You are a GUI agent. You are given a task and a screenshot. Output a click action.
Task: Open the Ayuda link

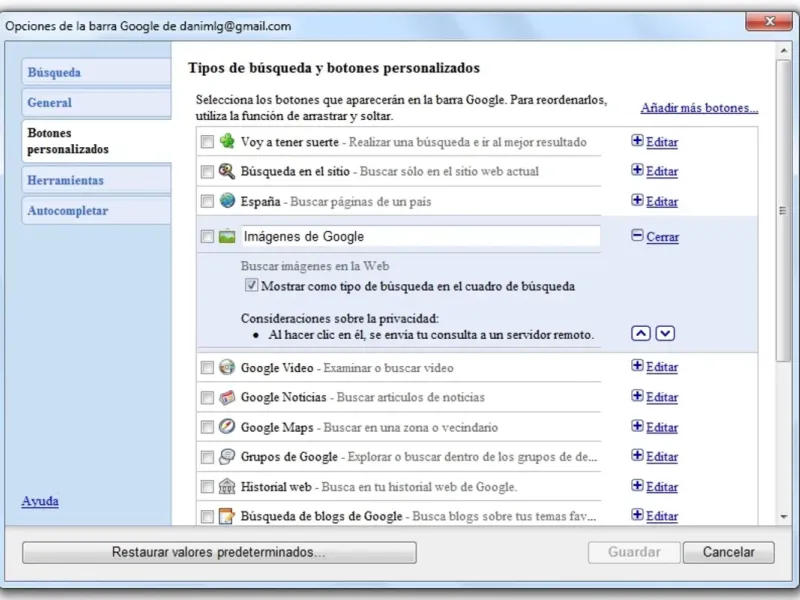tap(40, 501)
